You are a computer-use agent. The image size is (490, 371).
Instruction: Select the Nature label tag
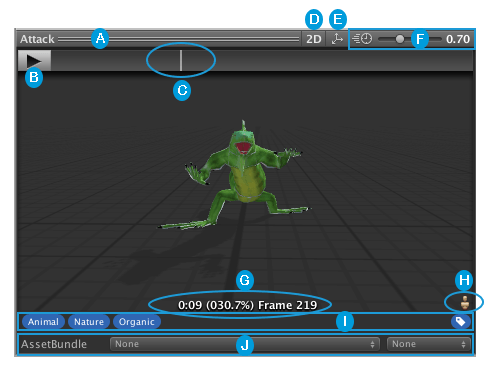89,322
